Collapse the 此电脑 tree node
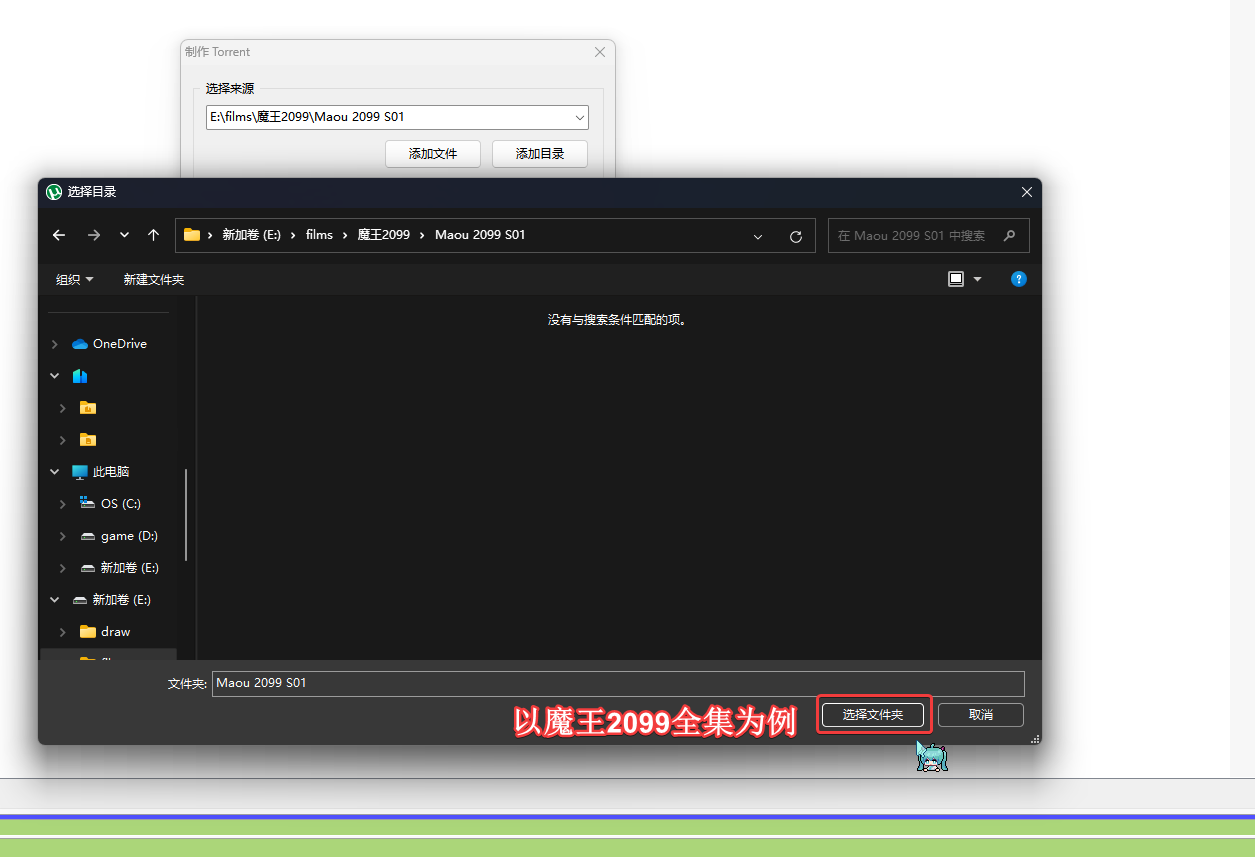This screenshot has height=857, width=1255. (55, 472)
